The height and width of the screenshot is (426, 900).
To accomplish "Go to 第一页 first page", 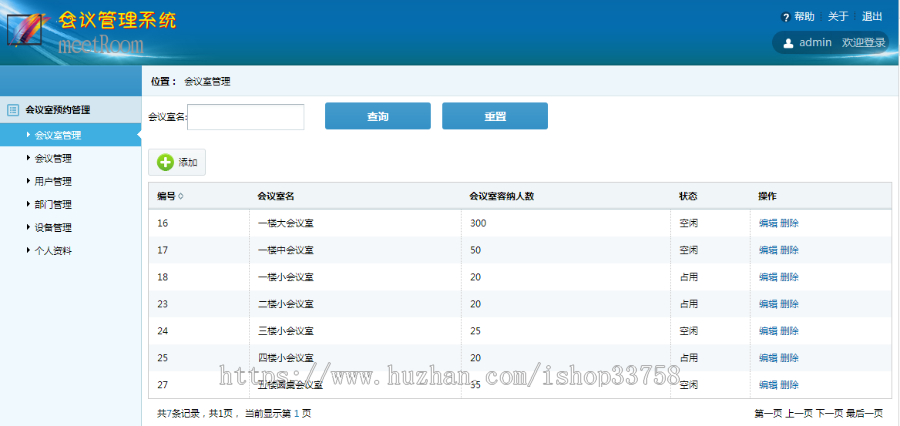I will click(x=769, y=413).
